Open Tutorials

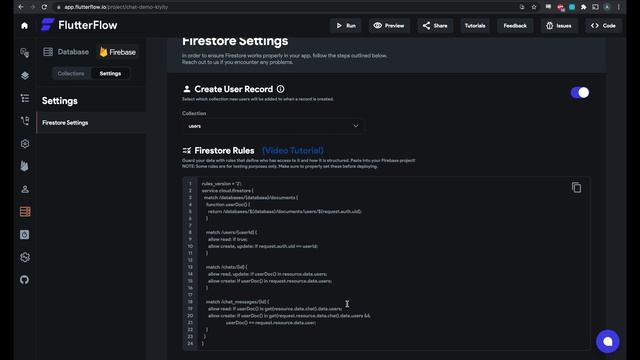click(x=475, y=26)
